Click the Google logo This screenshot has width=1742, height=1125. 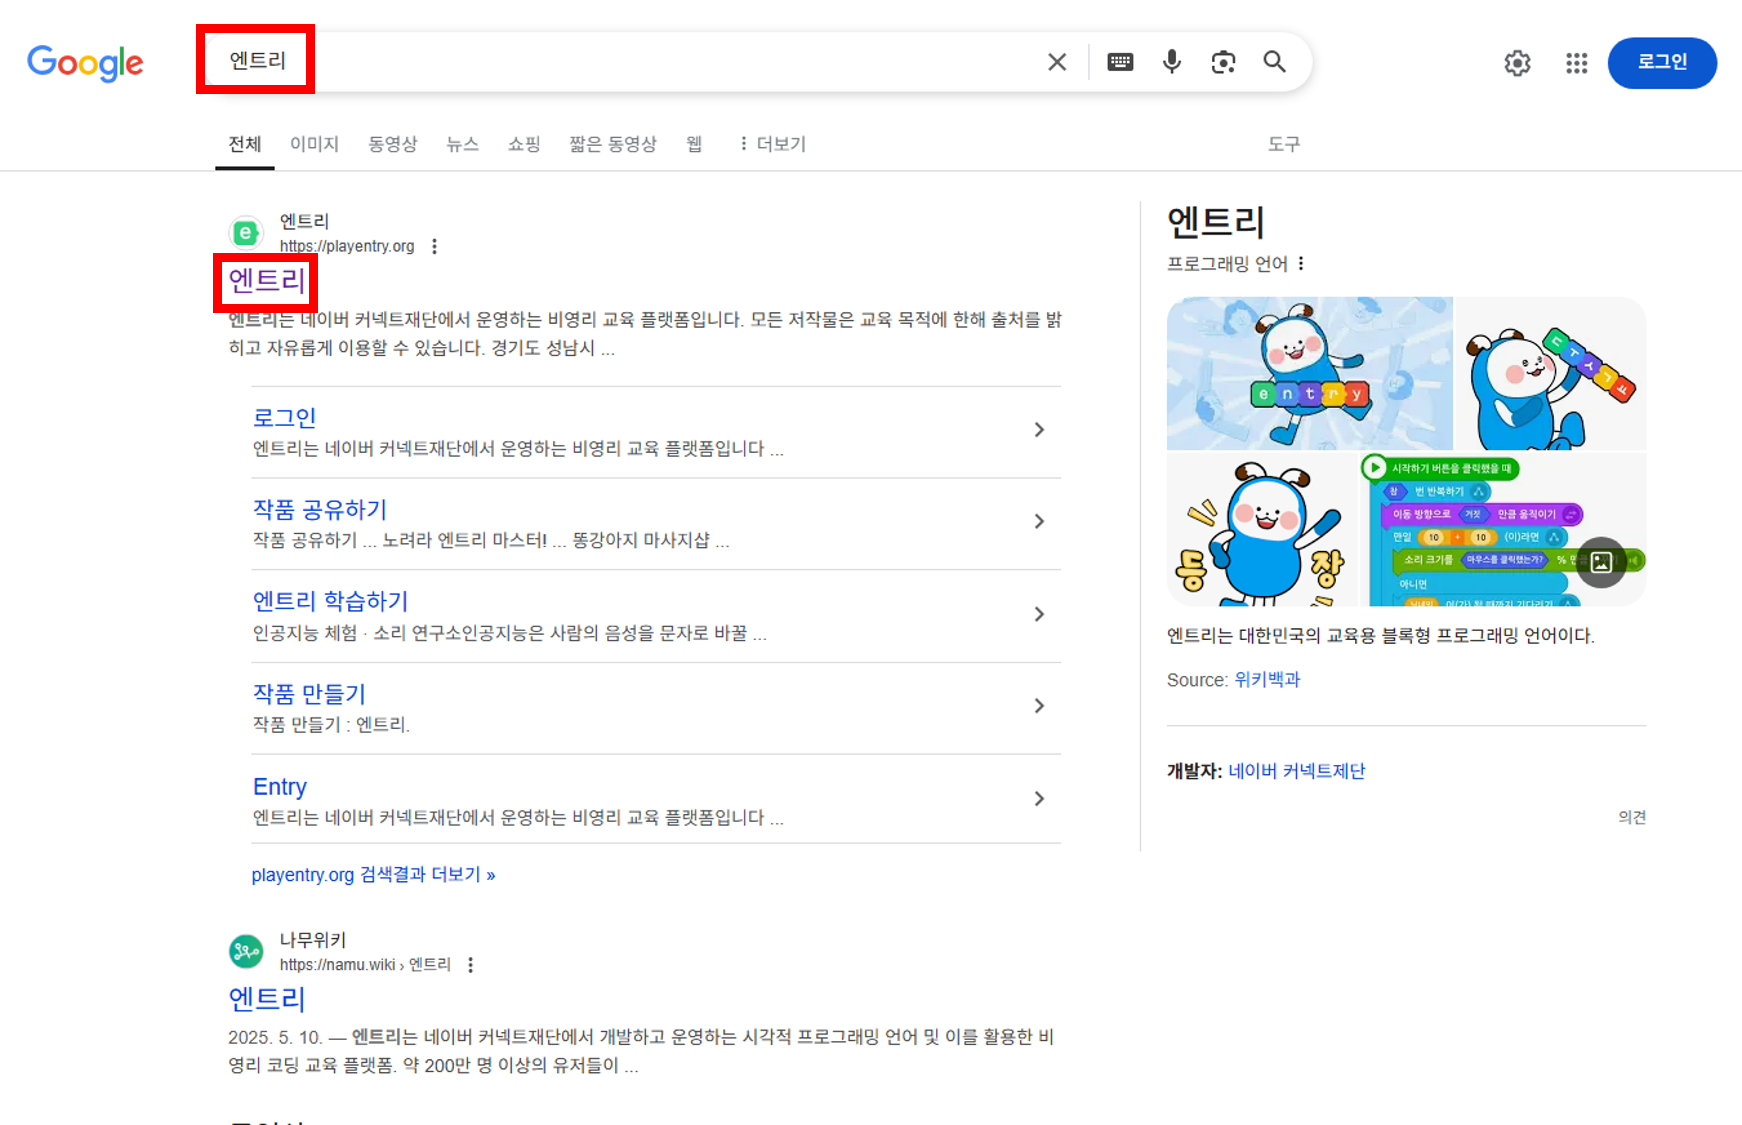click(85, 63)
